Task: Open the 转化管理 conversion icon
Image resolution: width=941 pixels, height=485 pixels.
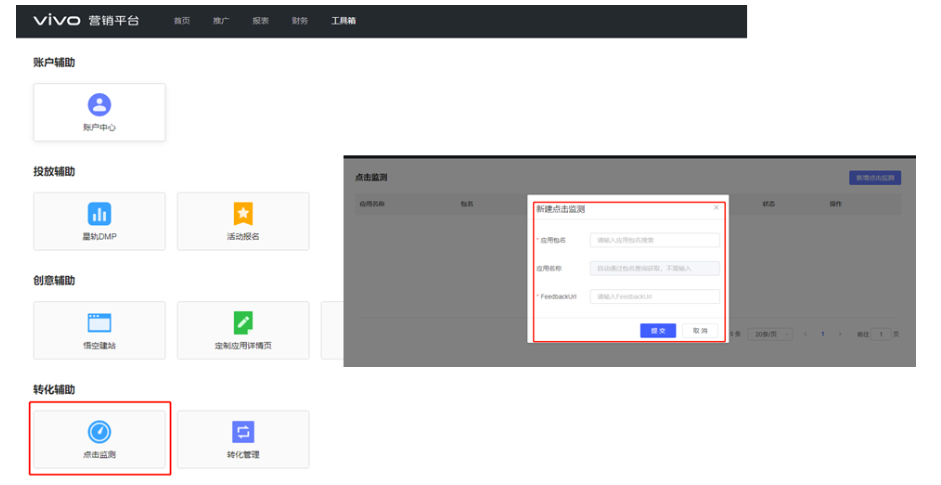Action: [243, 432]
